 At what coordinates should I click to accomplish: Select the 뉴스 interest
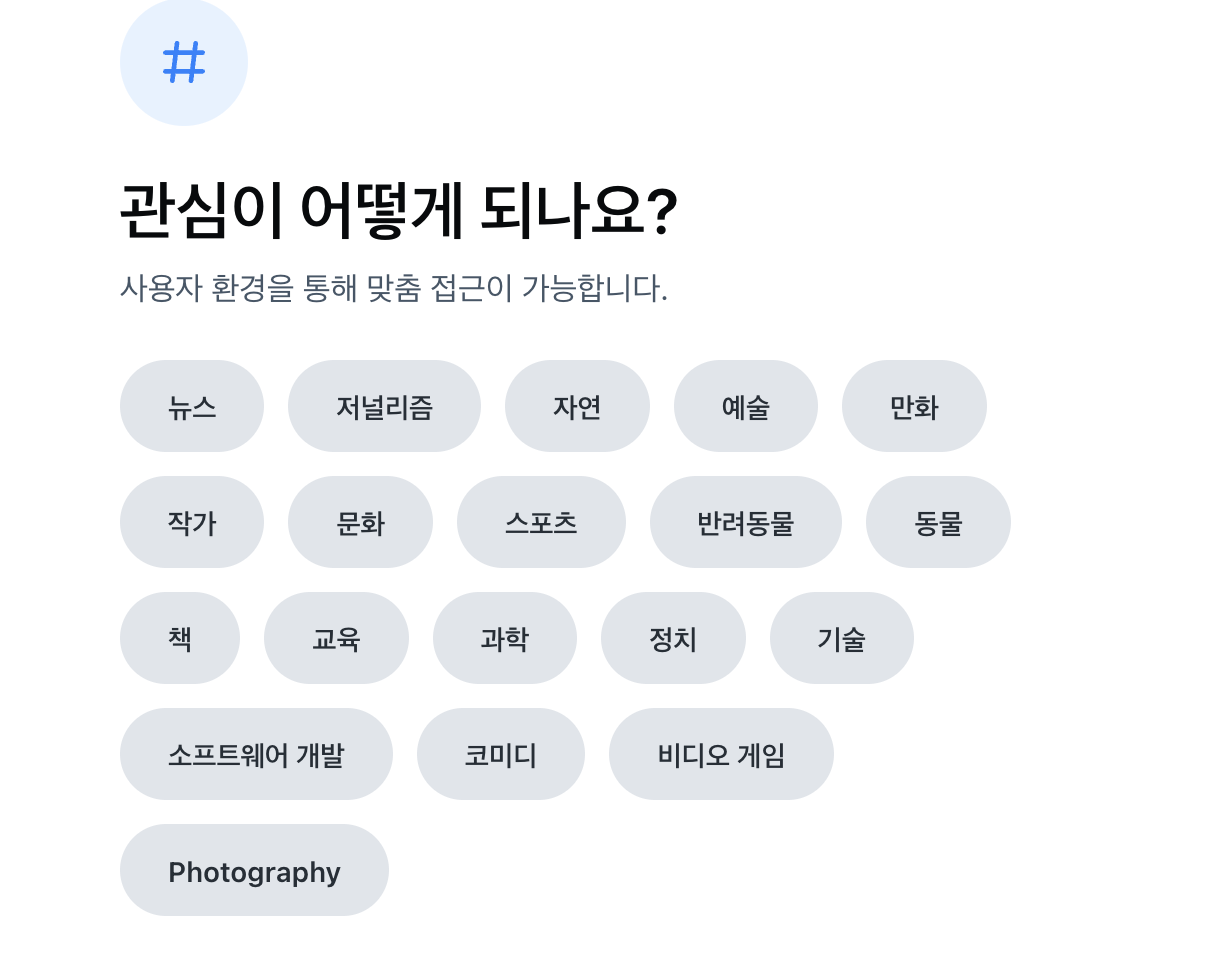[192, 406]
